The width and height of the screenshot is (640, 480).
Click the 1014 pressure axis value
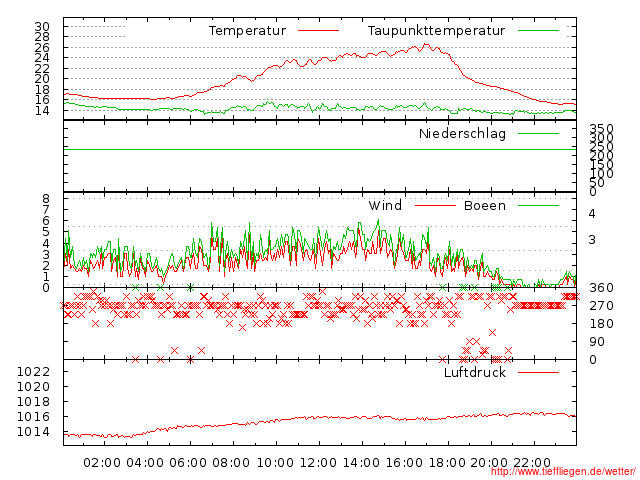pos(33,432)
